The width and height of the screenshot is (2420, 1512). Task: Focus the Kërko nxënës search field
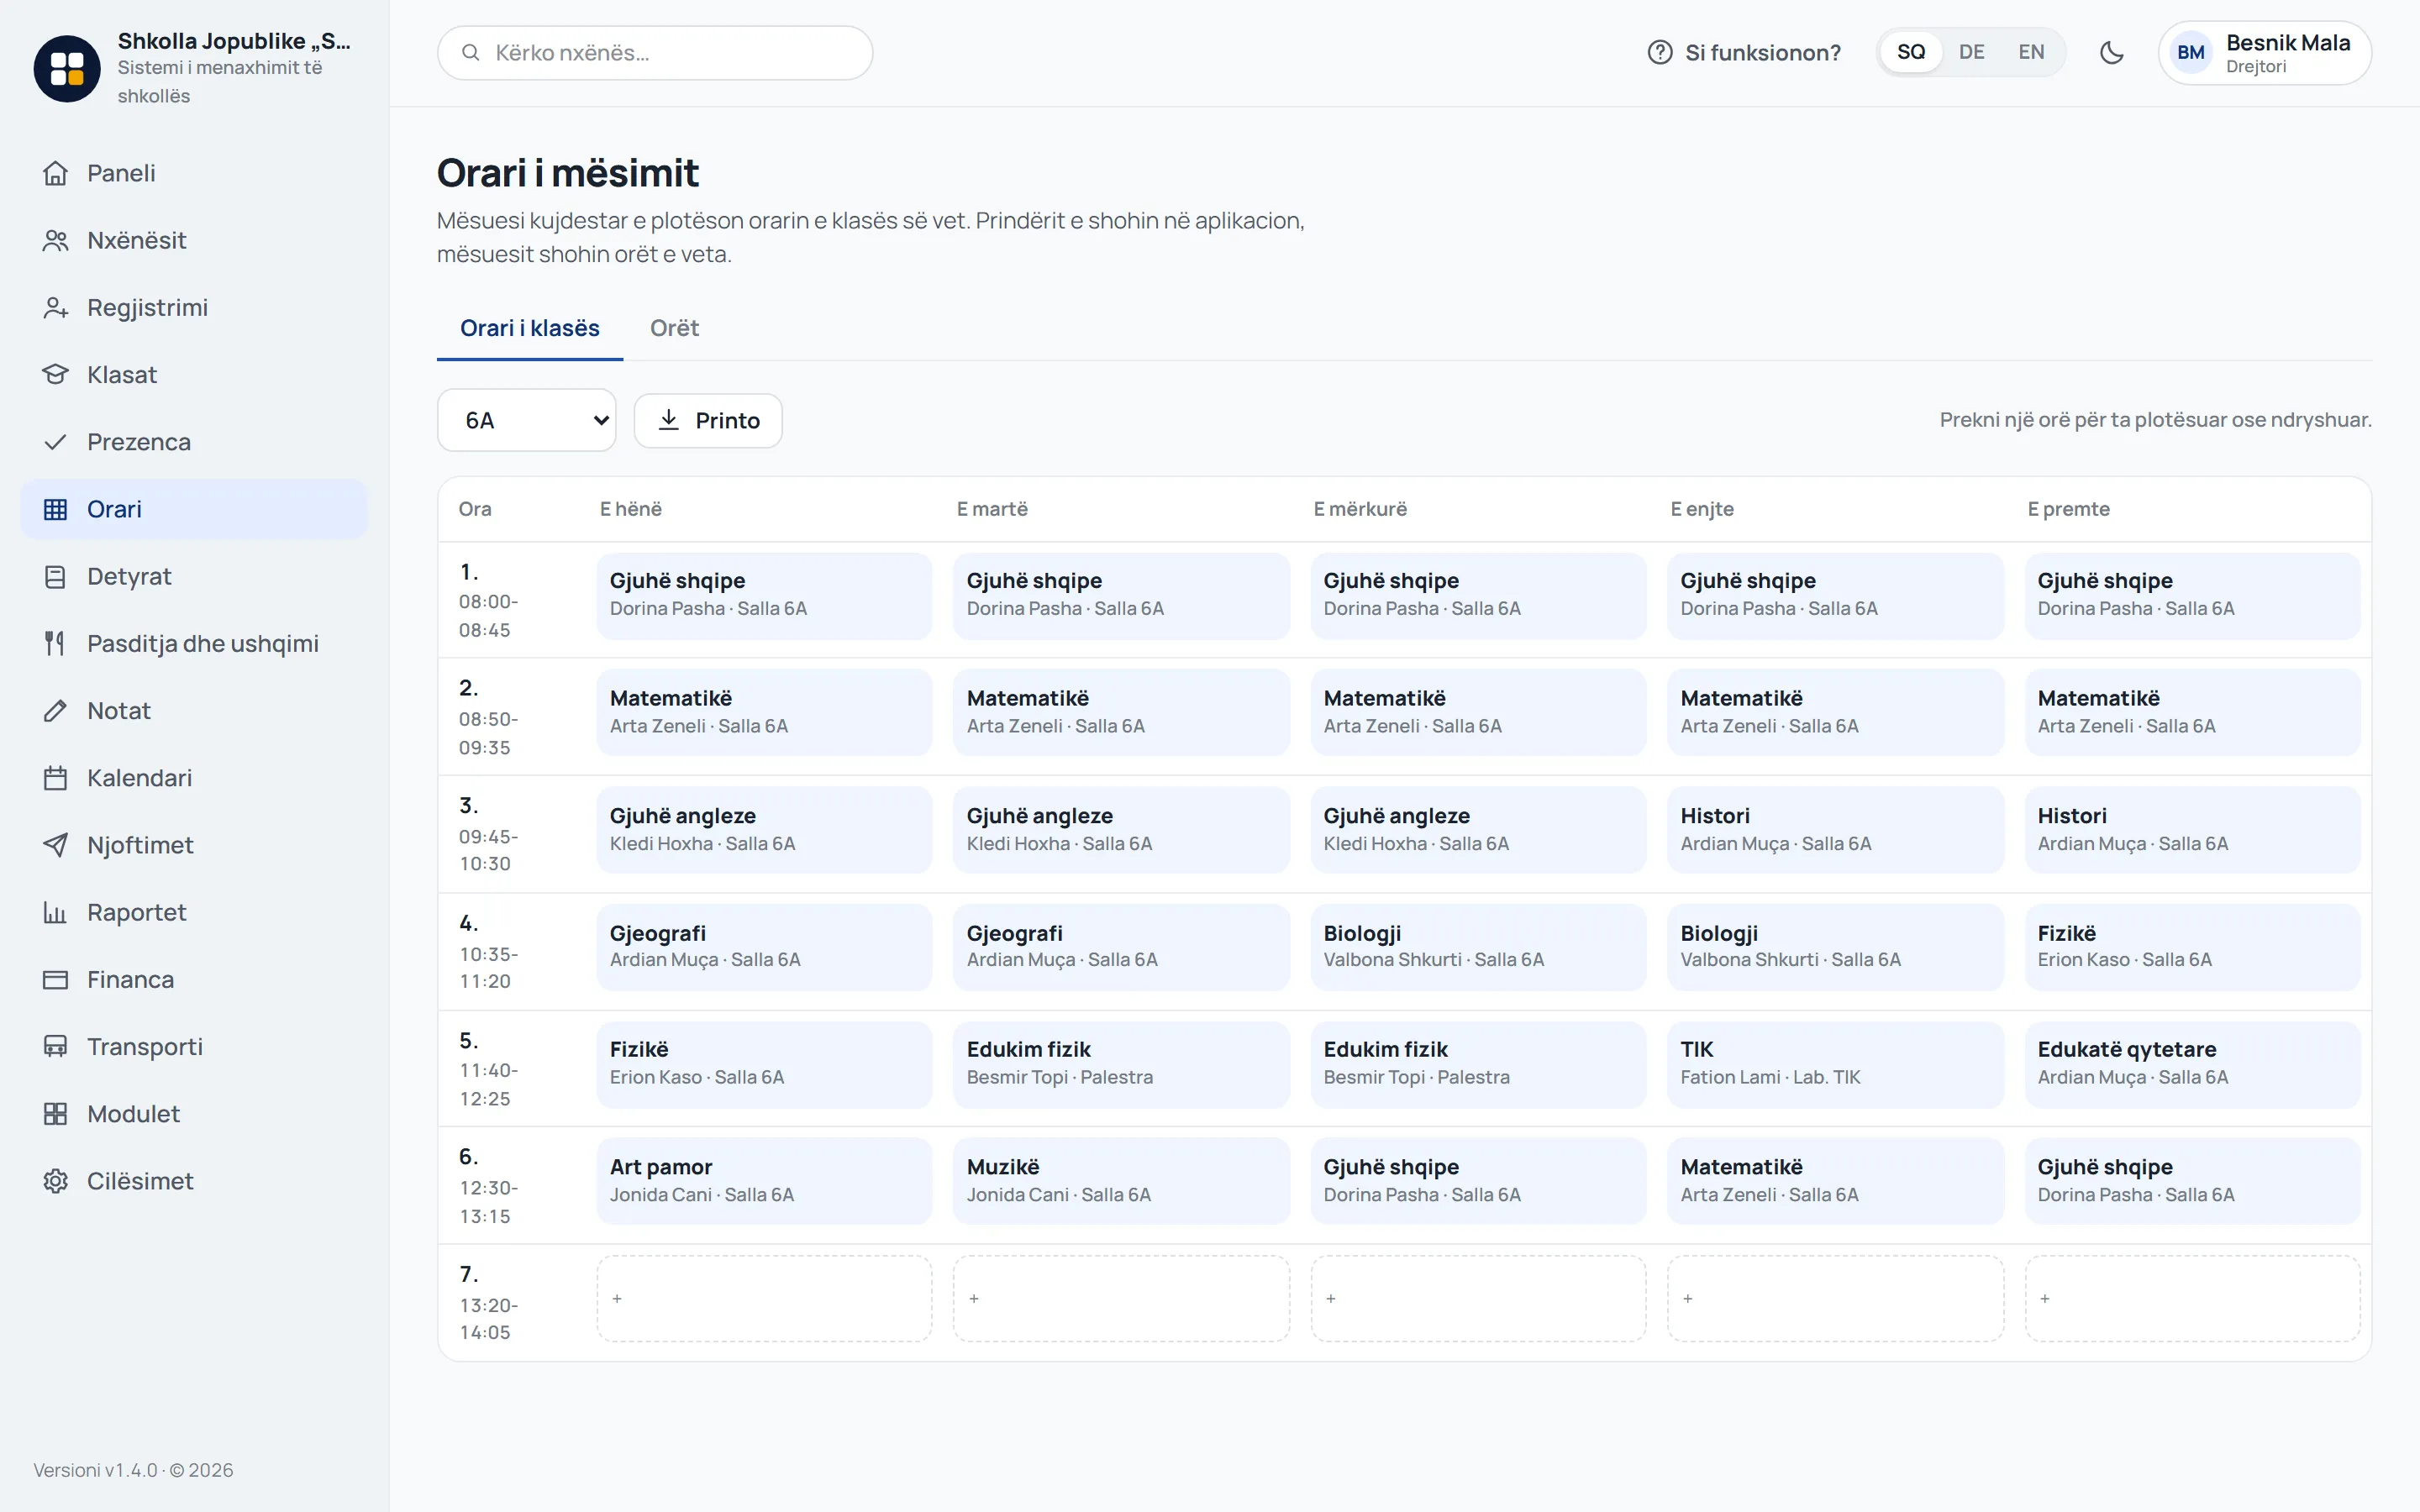click(x=655, y=53)
